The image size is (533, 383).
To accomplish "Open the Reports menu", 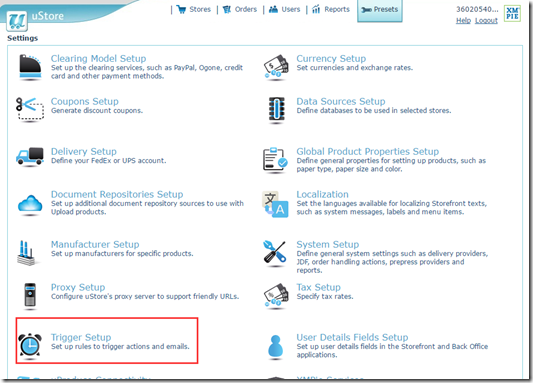I will coord(331,10).
